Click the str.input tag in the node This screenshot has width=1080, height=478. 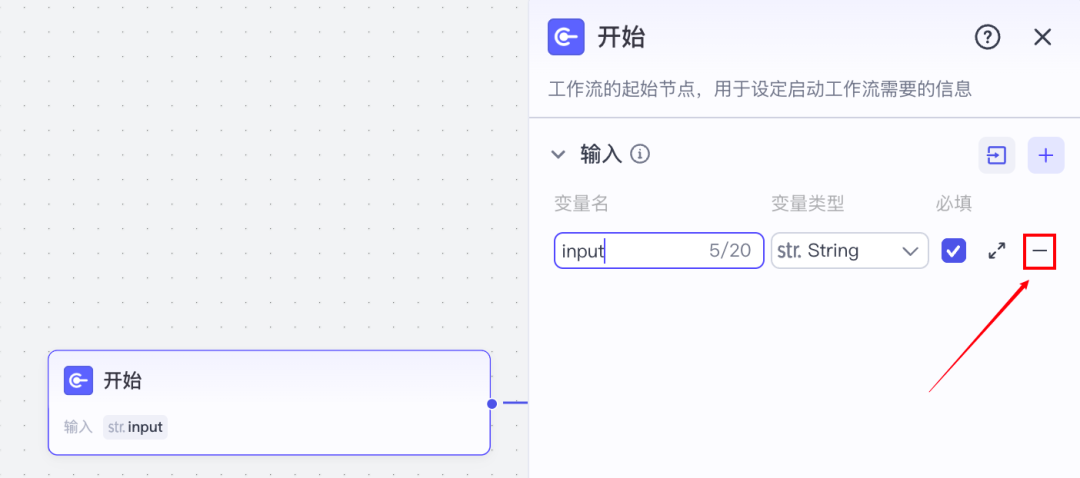(135, 427)
